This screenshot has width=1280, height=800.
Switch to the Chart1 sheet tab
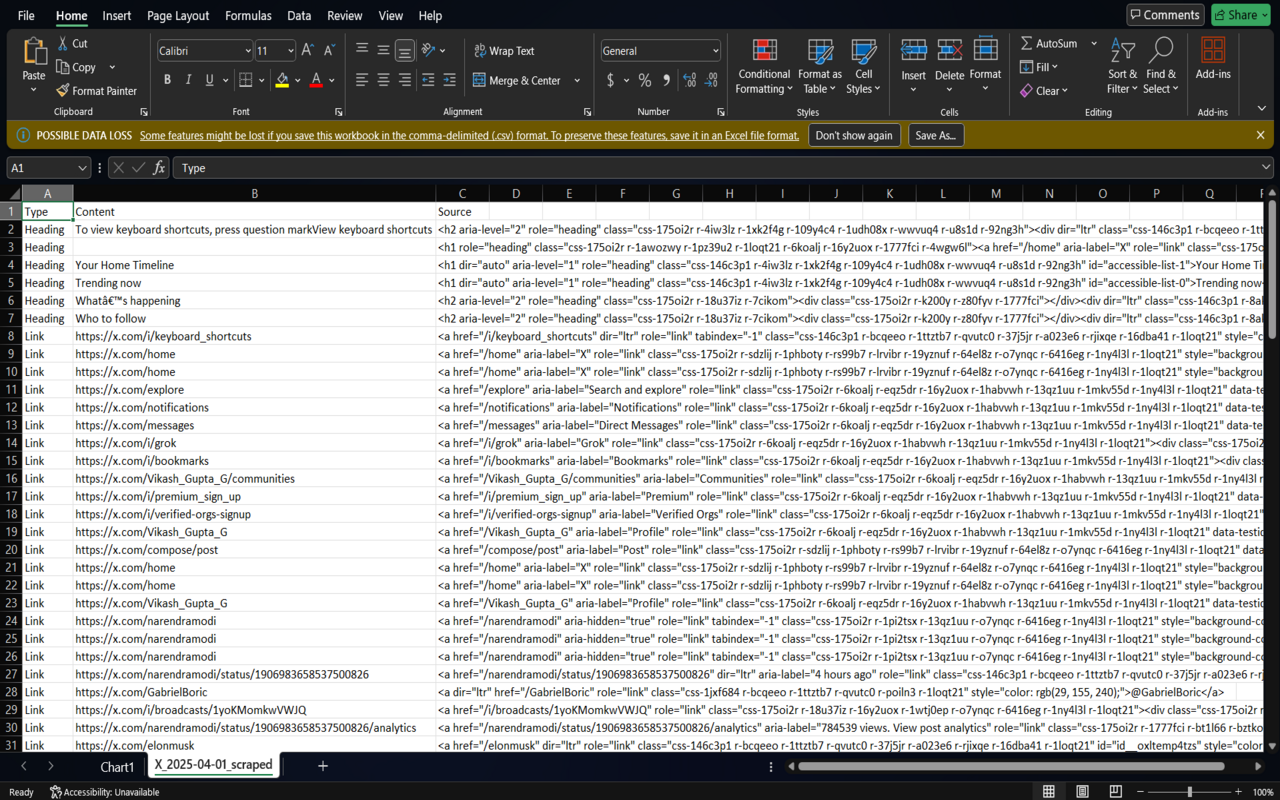pyautogui.click(x=117, y=767)
